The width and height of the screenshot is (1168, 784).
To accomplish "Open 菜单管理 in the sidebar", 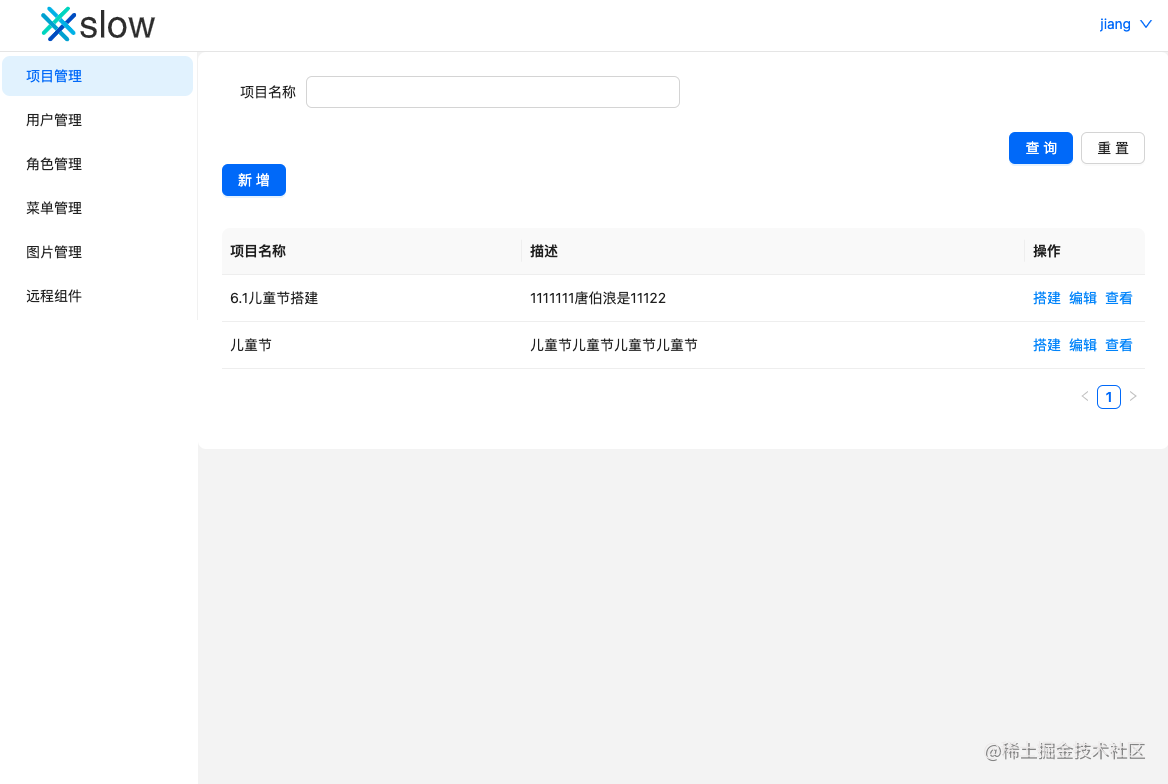I will pos(98,208).
